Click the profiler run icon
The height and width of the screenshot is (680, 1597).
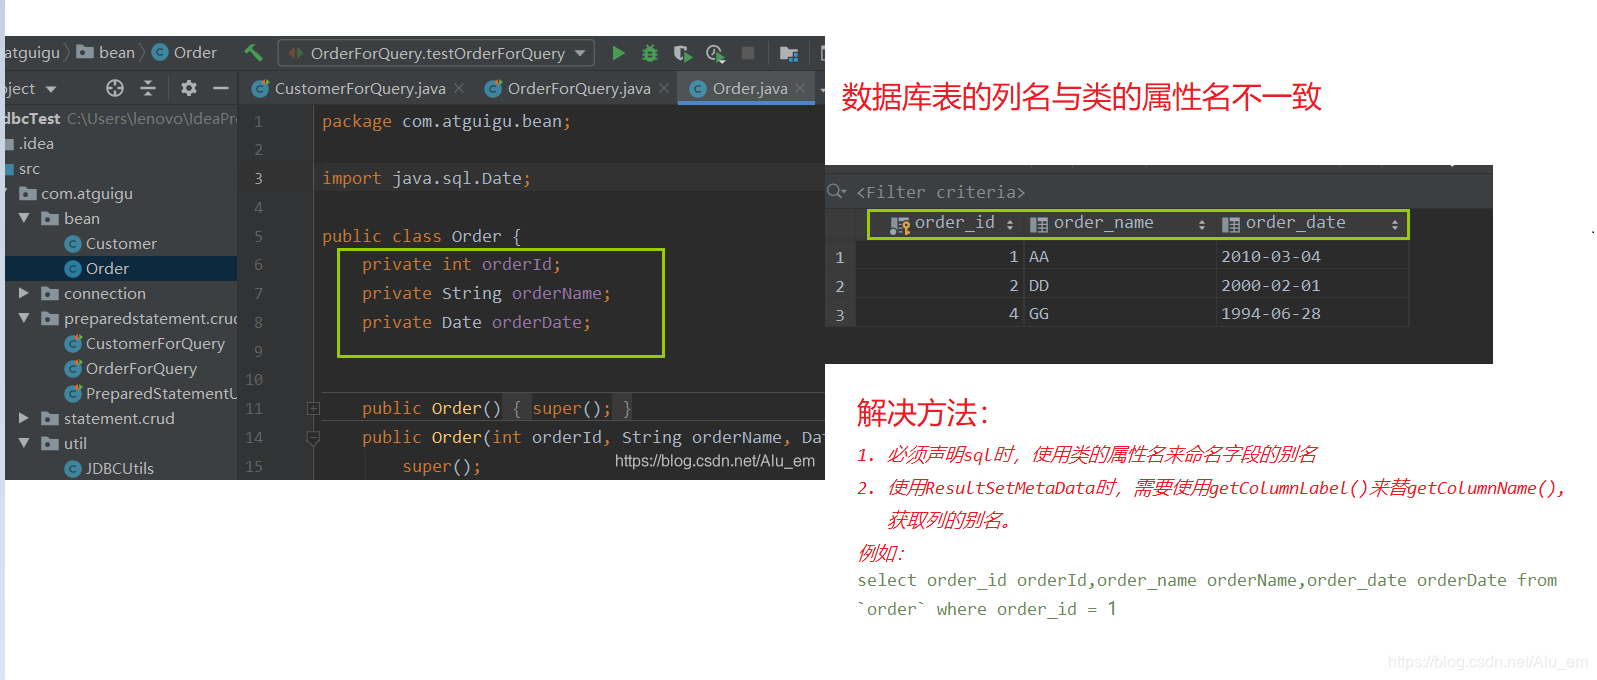coord(715,53)
